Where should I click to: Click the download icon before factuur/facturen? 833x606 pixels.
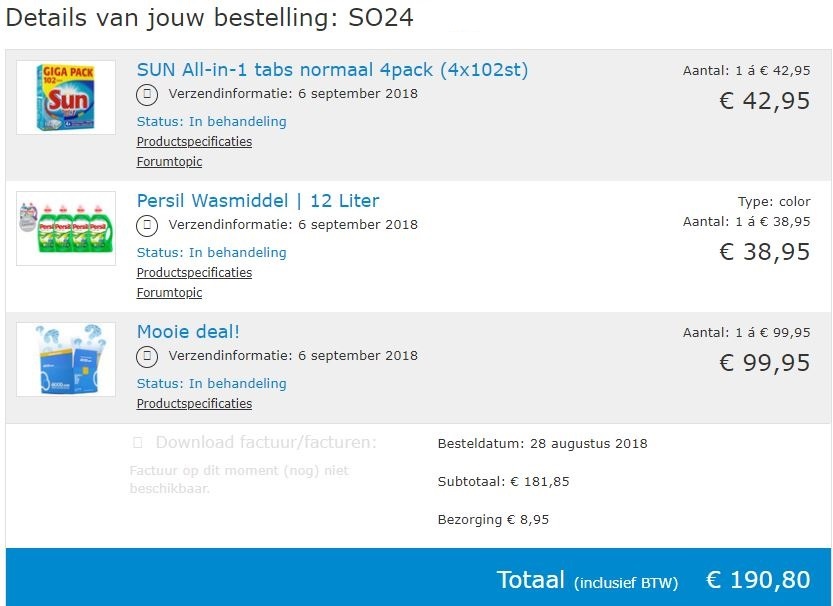click(x=138, y=443)
